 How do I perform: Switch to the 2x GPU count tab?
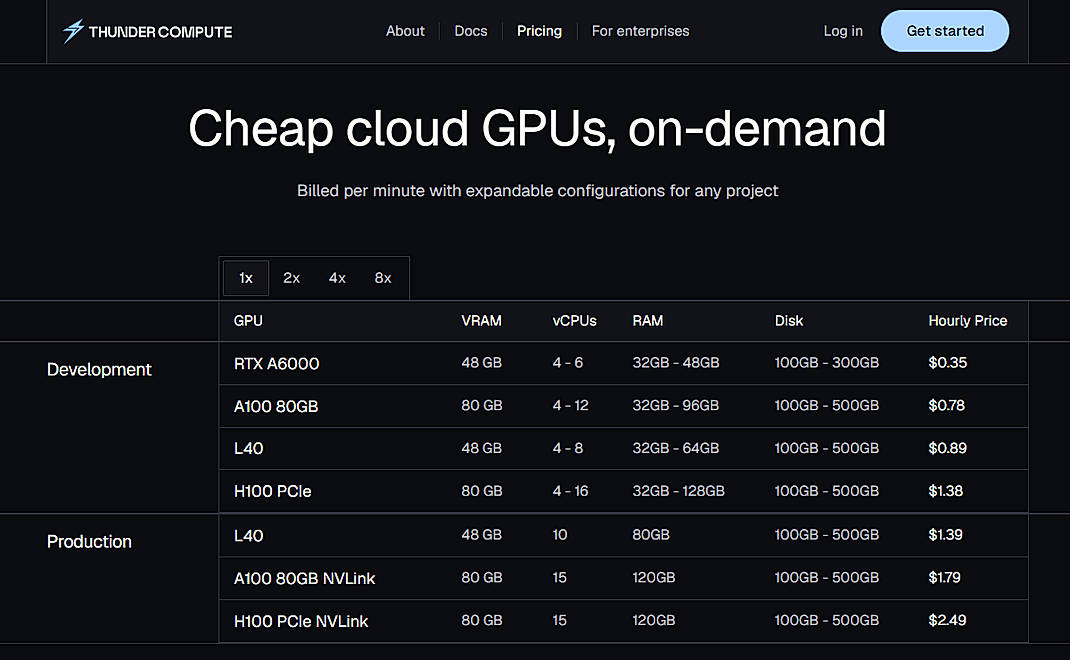pos(291,278)
